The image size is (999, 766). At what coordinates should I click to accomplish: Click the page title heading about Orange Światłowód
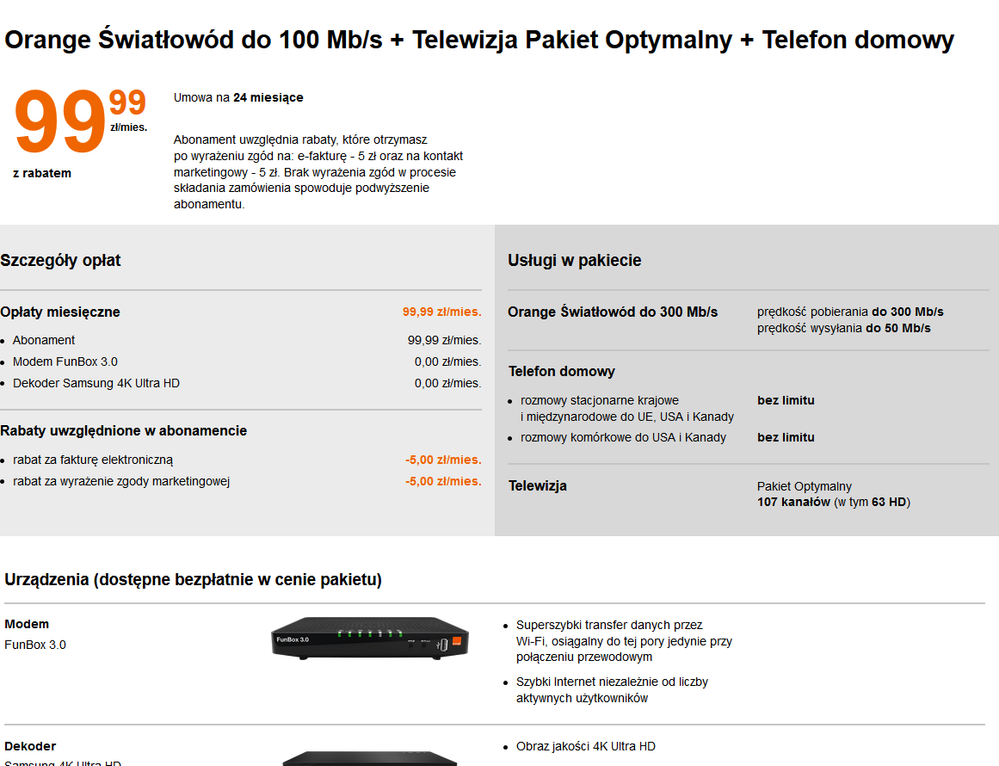click(479, 40)
